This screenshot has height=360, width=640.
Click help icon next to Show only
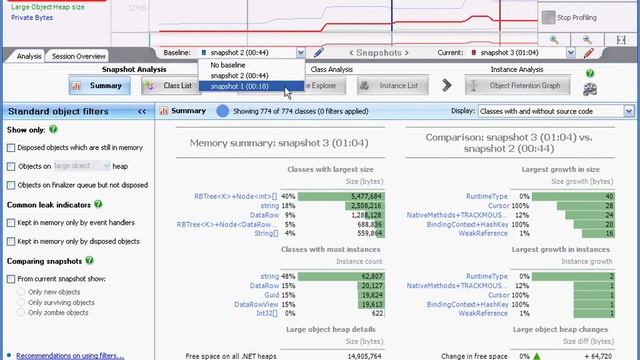(53, 129)
